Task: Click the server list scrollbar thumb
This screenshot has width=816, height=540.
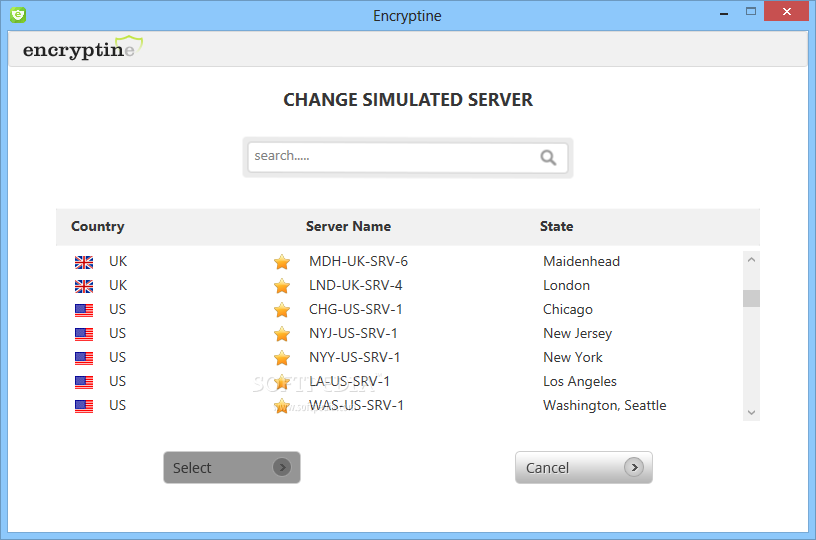Action: [x=751, y=298]
